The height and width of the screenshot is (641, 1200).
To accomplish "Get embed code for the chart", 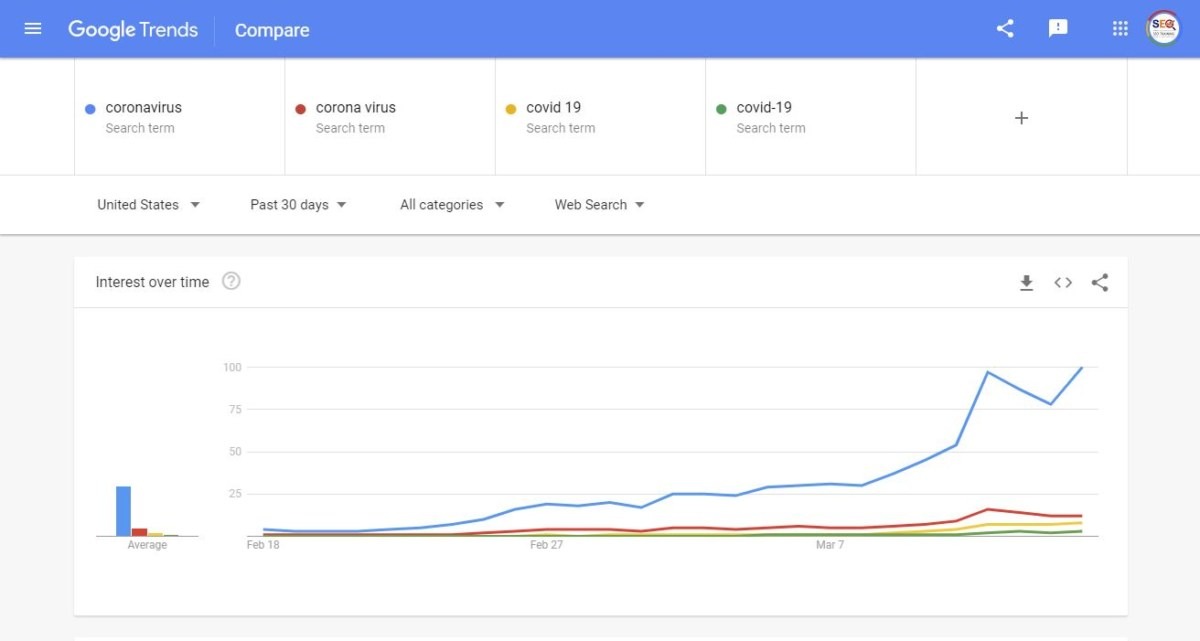I will click(1063, 283).
